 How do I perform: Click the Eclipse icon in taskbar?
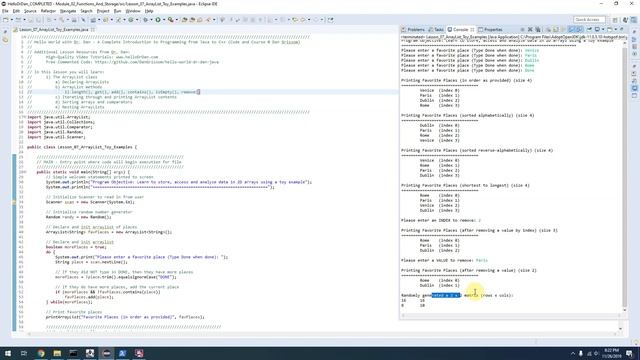106,353
